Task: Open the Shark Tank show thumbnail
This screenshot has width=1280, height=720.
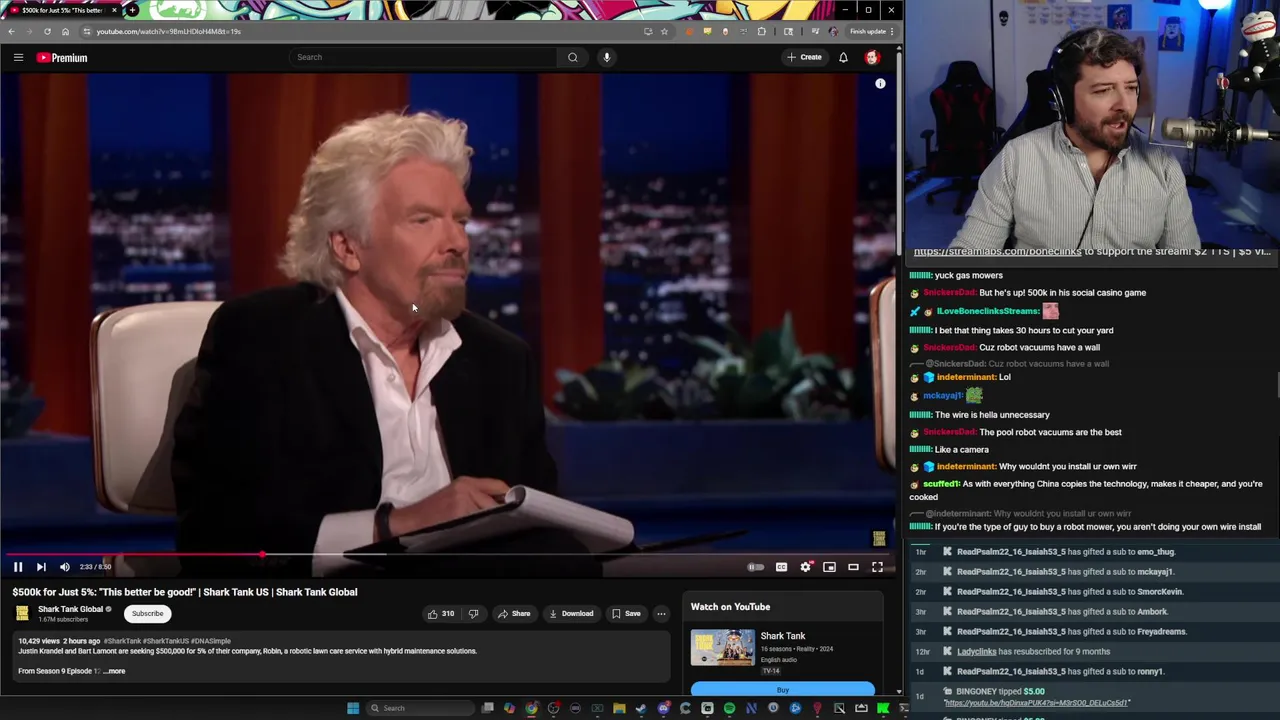Action: [x=722, y=647]
